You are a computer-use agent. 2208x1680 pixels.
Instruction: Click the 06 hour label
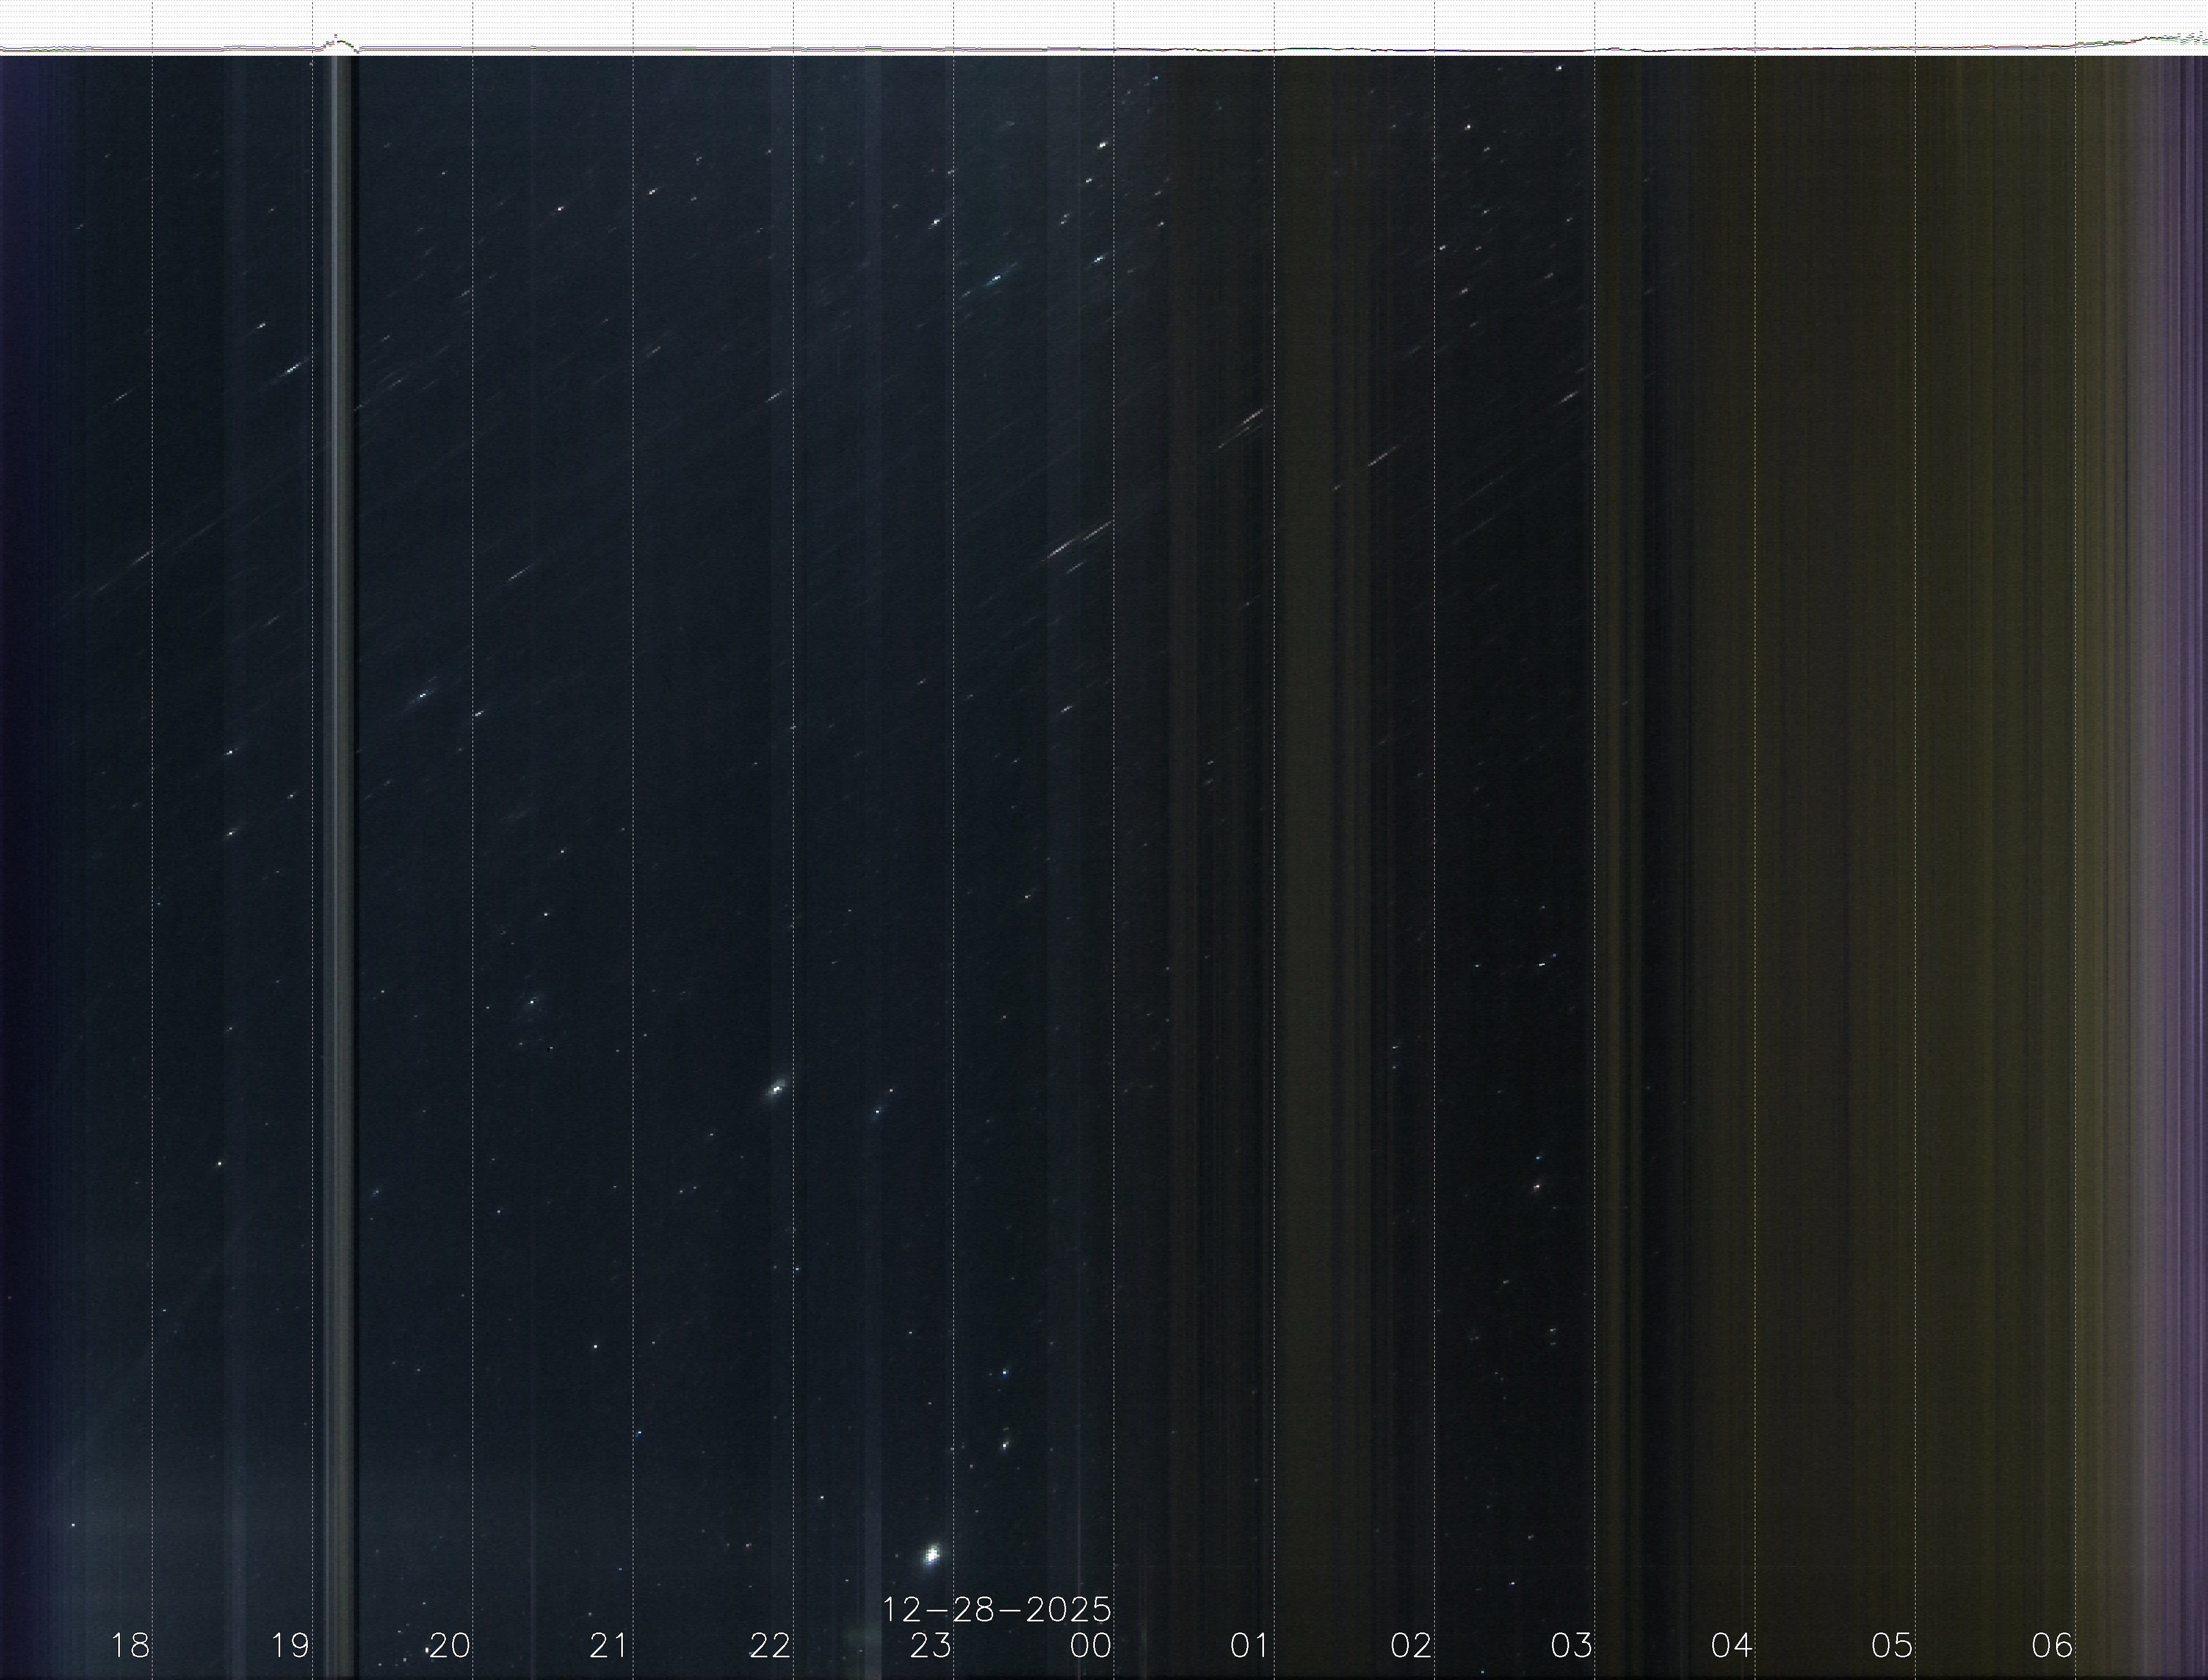[2052, 1645]
